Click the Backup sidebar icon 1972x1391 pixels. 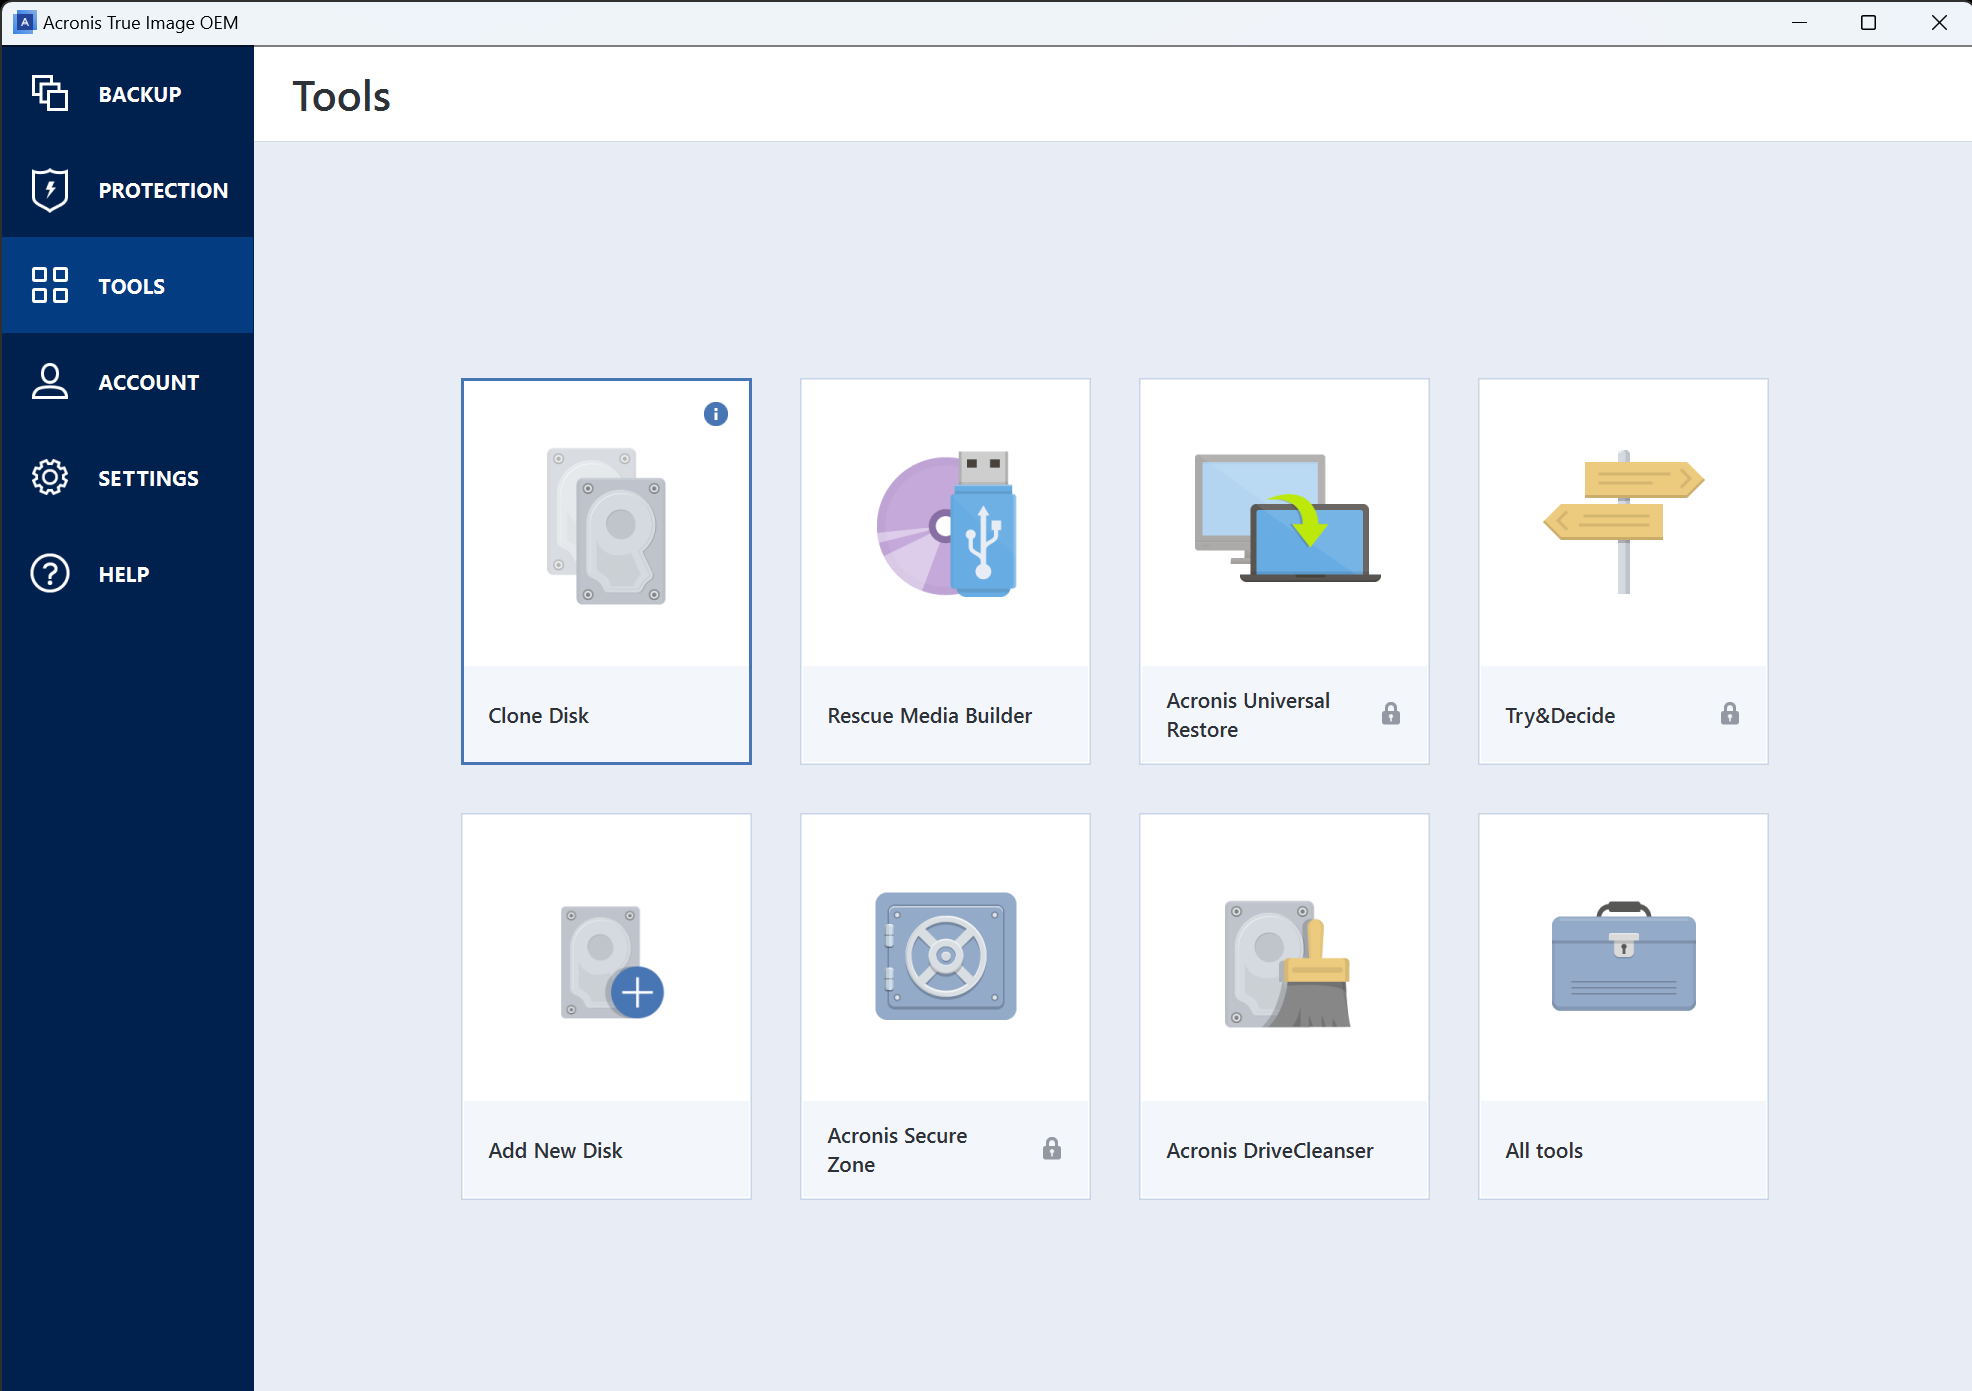click(x=50, y=93)
